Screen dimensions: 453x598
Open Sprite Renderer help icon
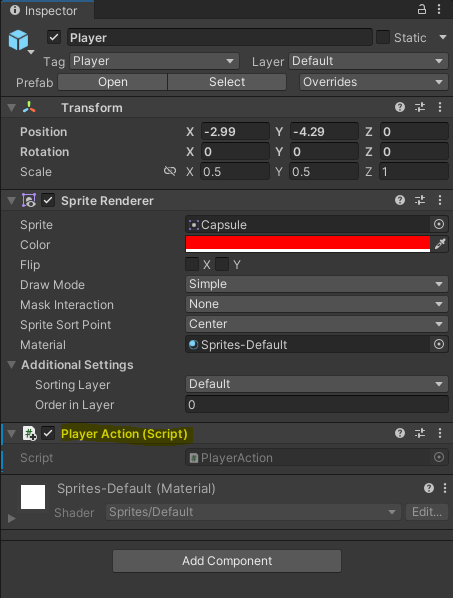coord(400,200)
